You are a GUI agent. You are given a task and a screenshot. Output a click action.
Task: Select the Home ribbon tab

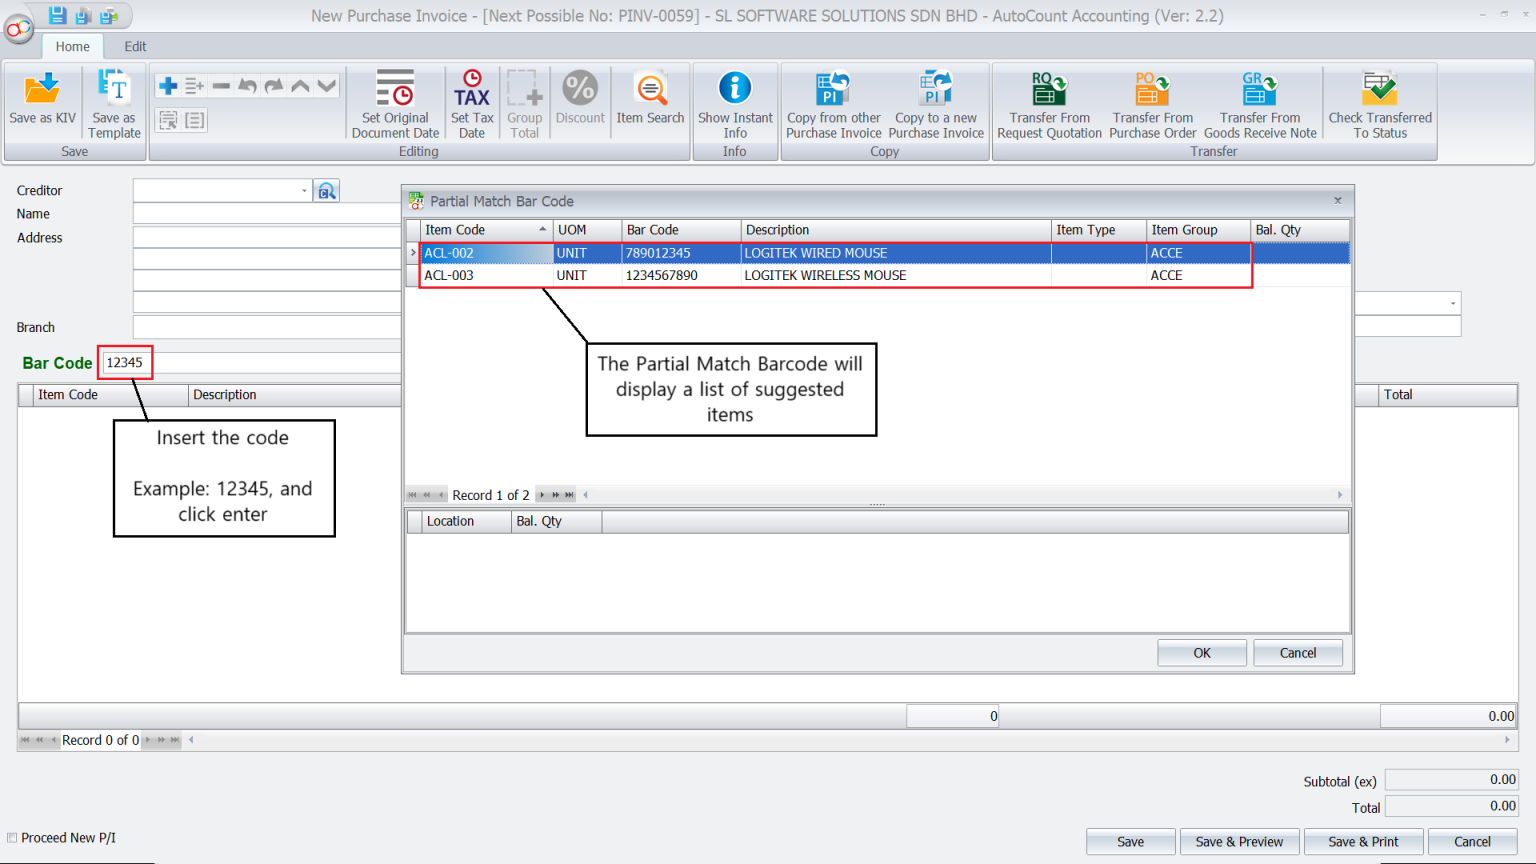point(71,46)
